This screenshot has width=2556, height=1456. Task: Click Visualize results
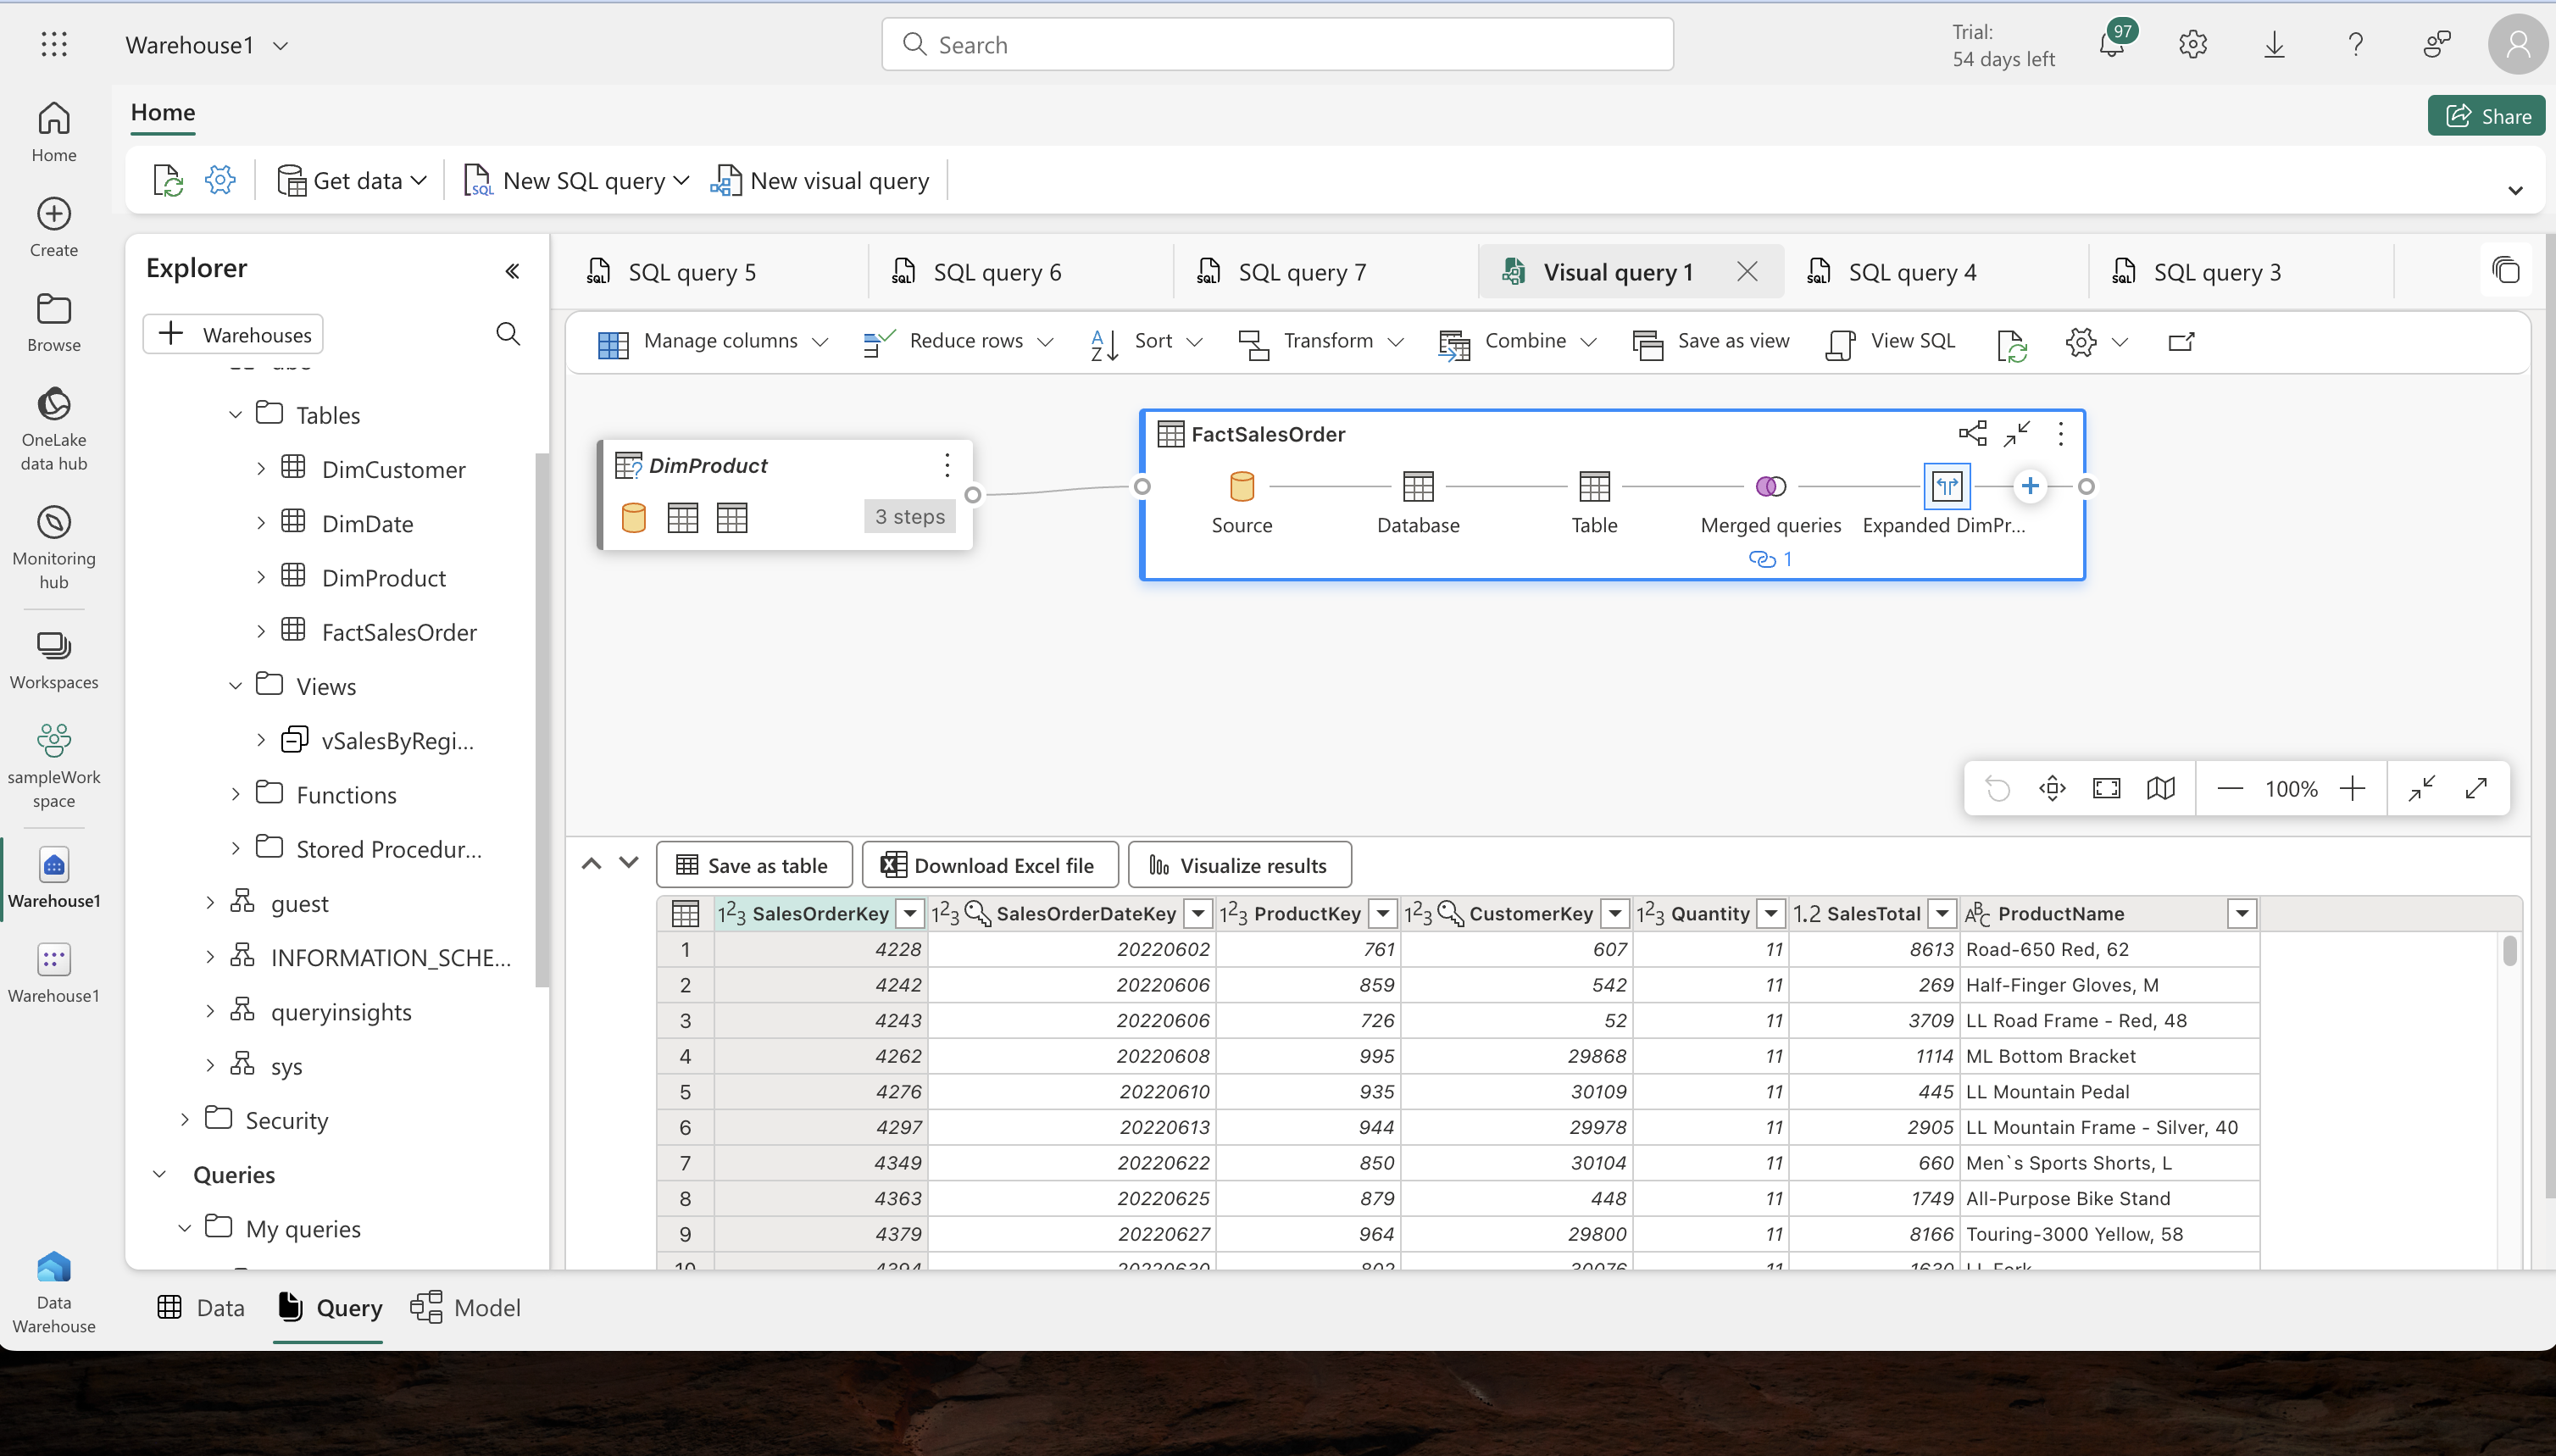click(1239, 865)
